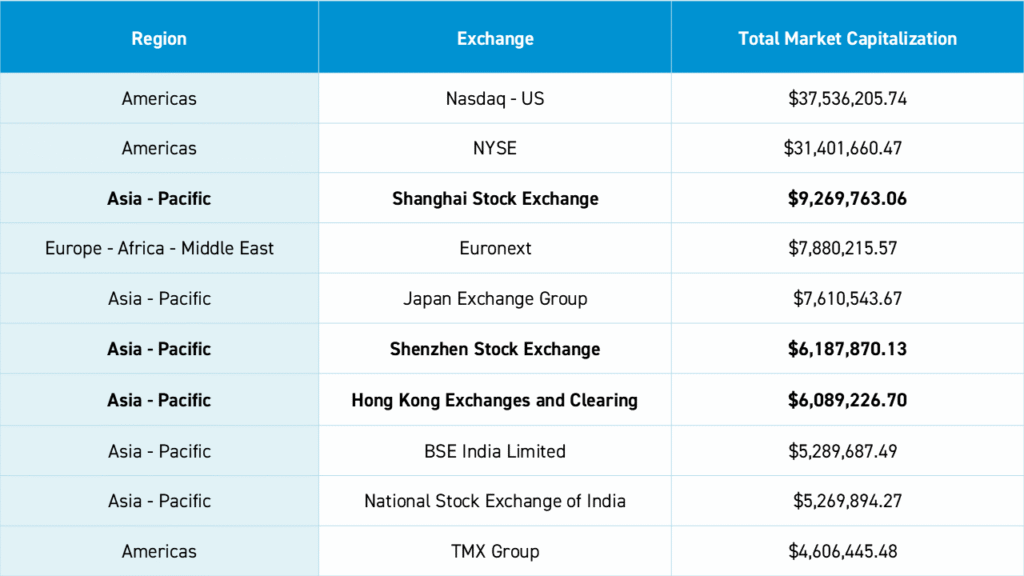This screenshot has height=576, width=1024.
Task: Click Hong Kong Exchanges and Clearing
Action: click(x=495, y=400)
